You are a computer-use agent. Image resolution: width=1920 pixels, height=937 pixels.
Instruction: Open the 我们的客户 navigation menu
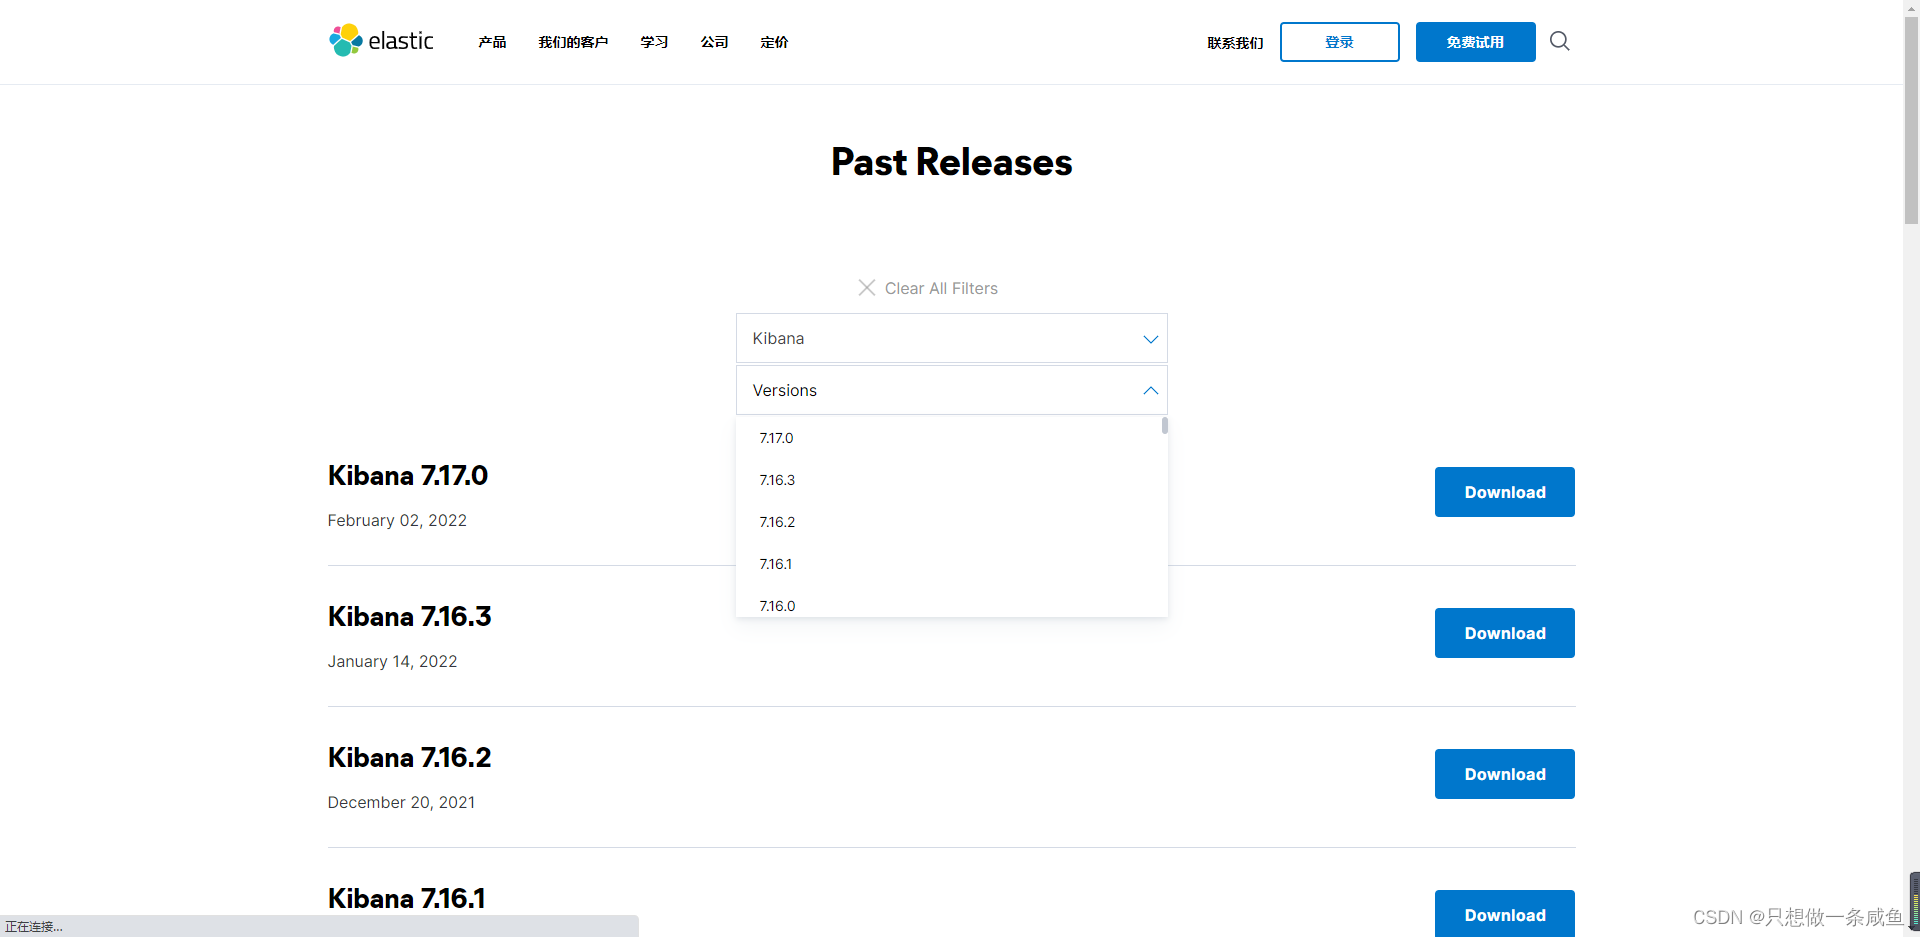click(573, 42)
